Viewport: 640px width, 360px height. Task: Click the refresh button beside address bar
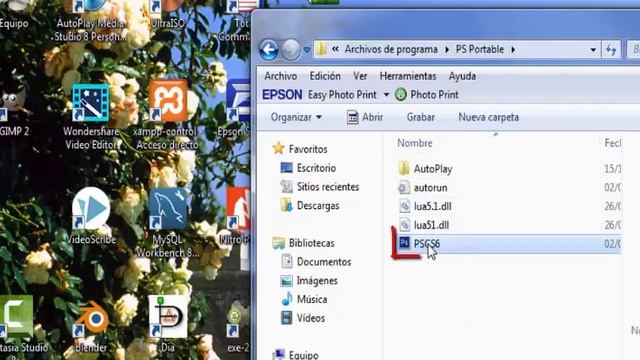611,50
